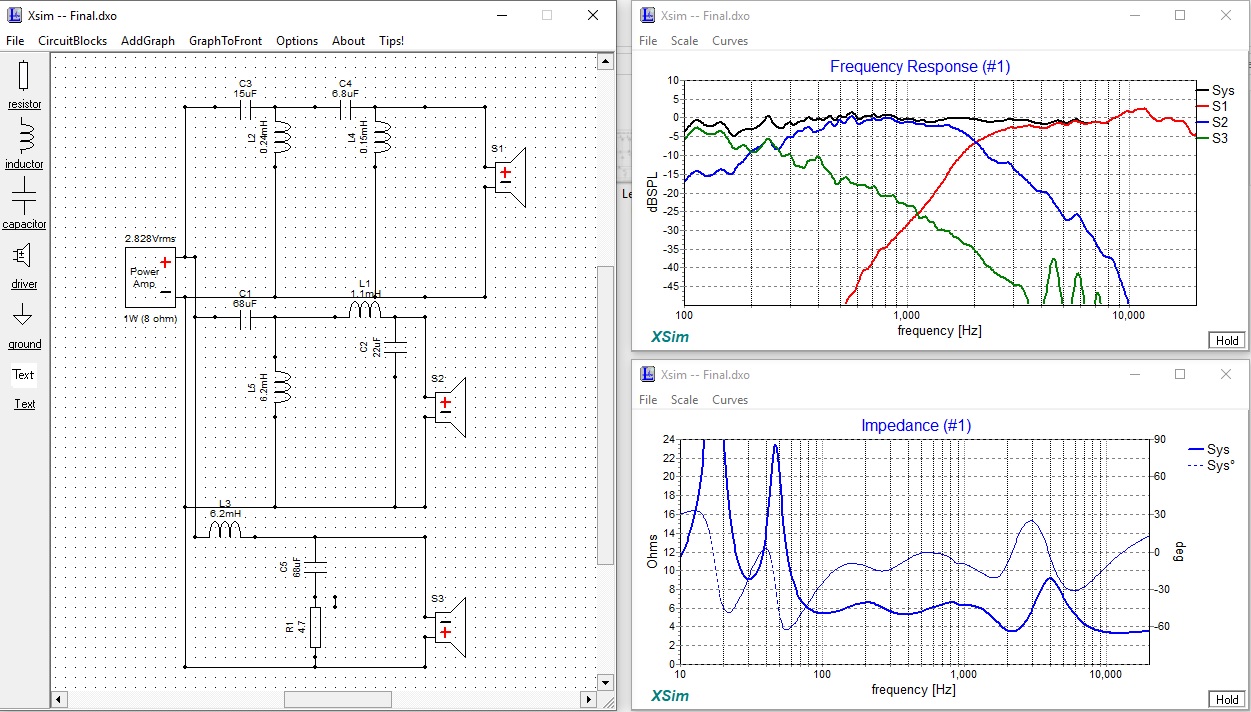Image resolution: width=1251 pixels, height=712 pixels.
Task: Select the Power Amp block
Action: click(x=151, y=278)
